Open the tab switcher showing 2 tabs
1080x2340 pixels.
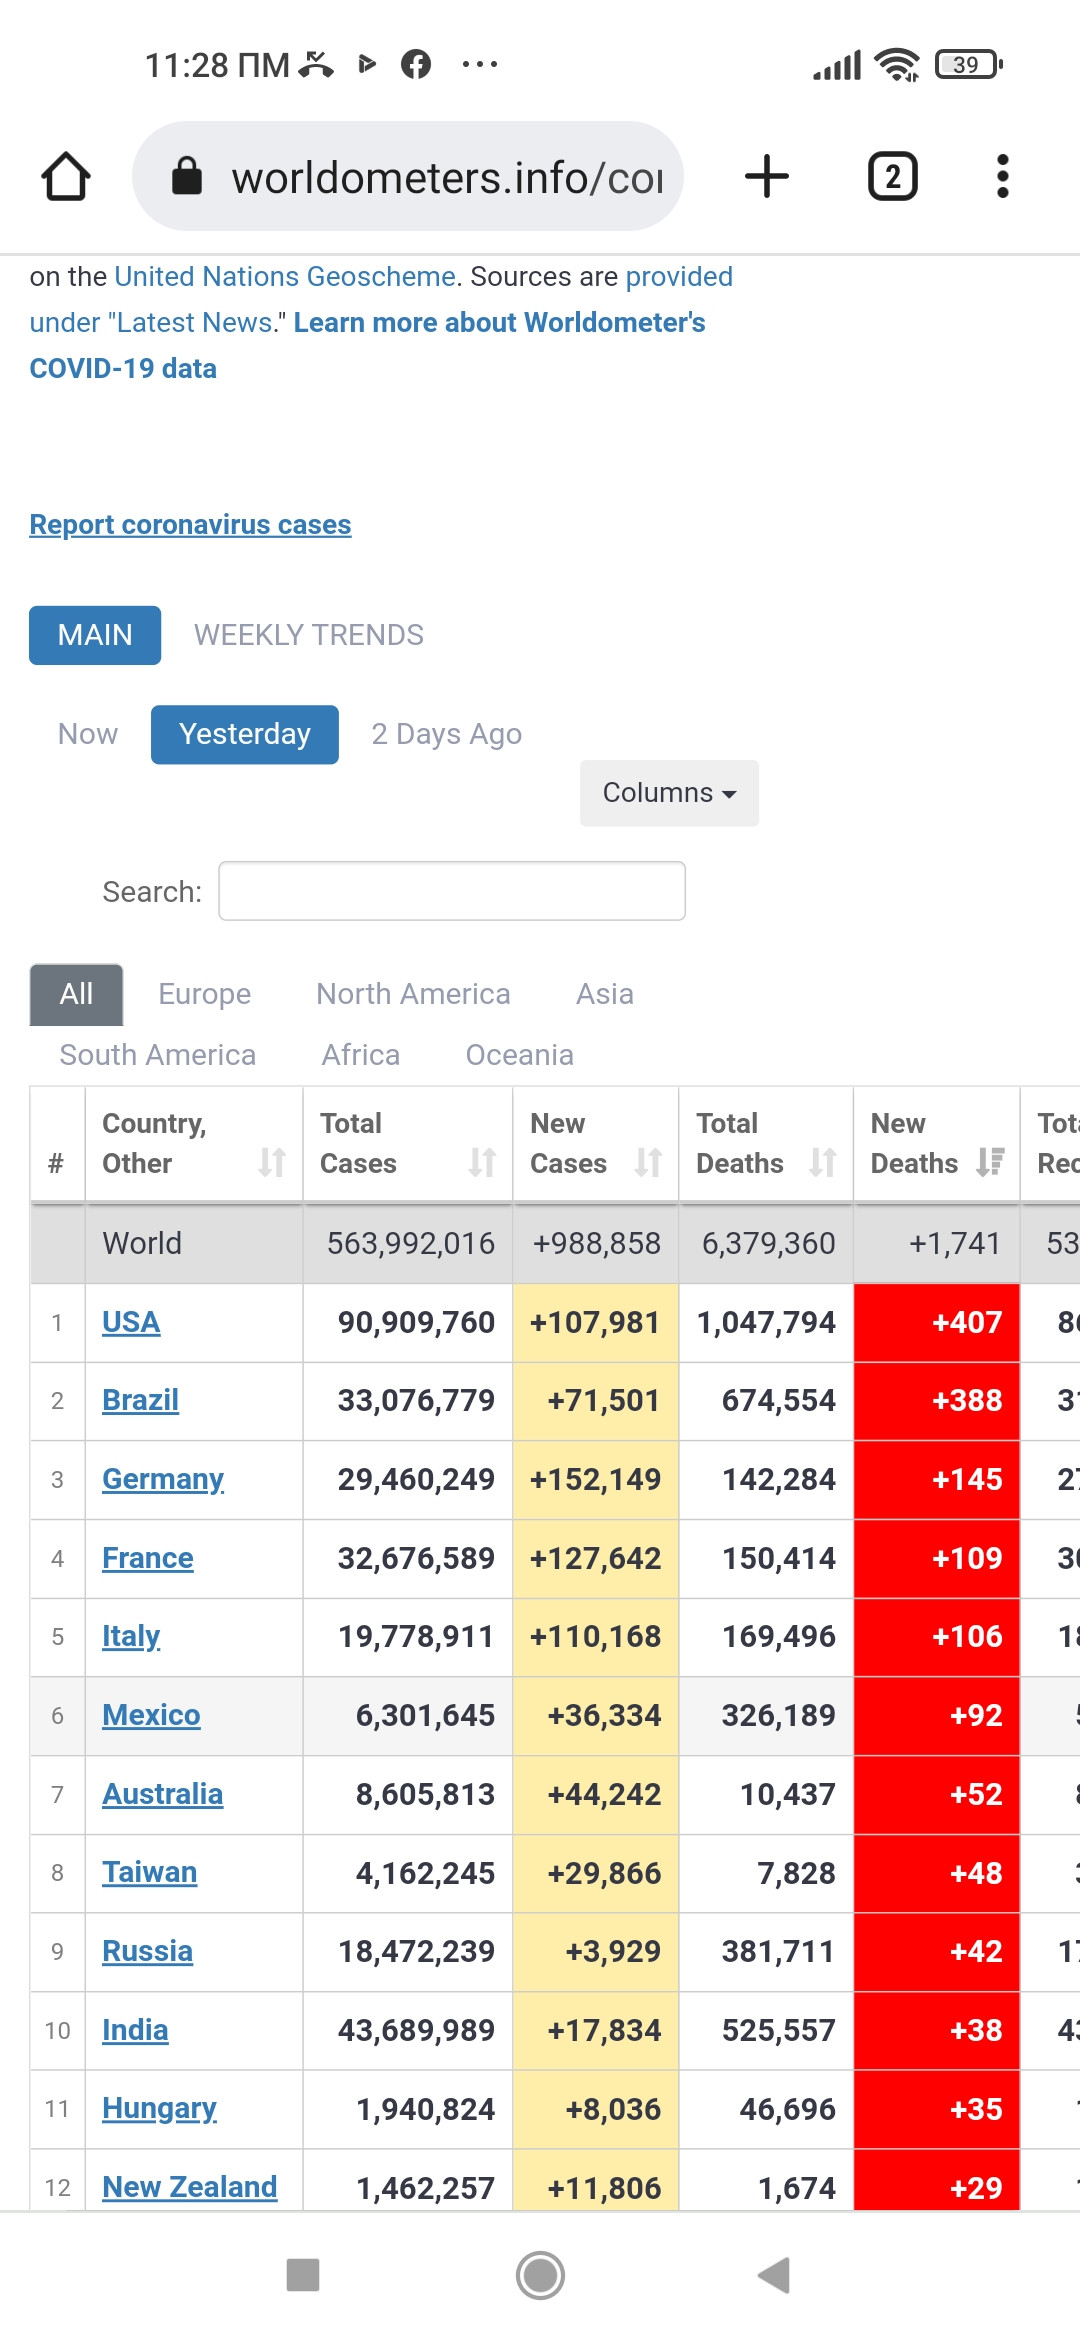click(892, 177)
